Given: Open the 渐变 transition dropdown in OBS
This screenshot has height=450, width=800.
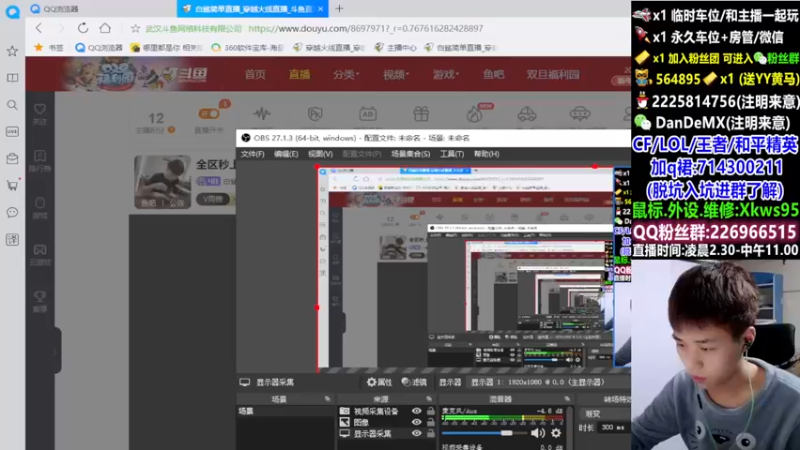Looking at the screenshot, I should pyautogui.click(x=605, y=413).
